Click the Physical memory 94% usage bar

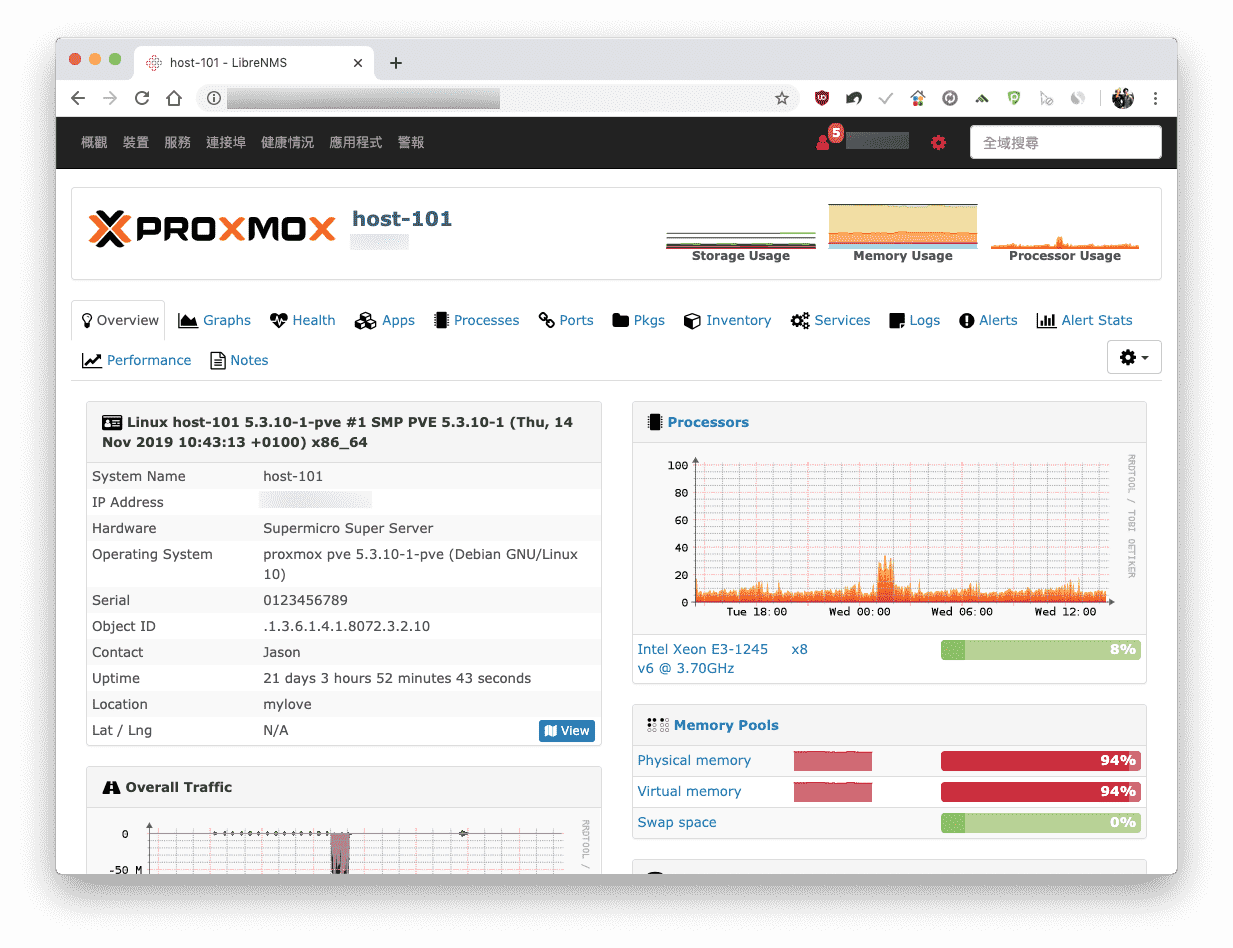[x=1040, y=761]
